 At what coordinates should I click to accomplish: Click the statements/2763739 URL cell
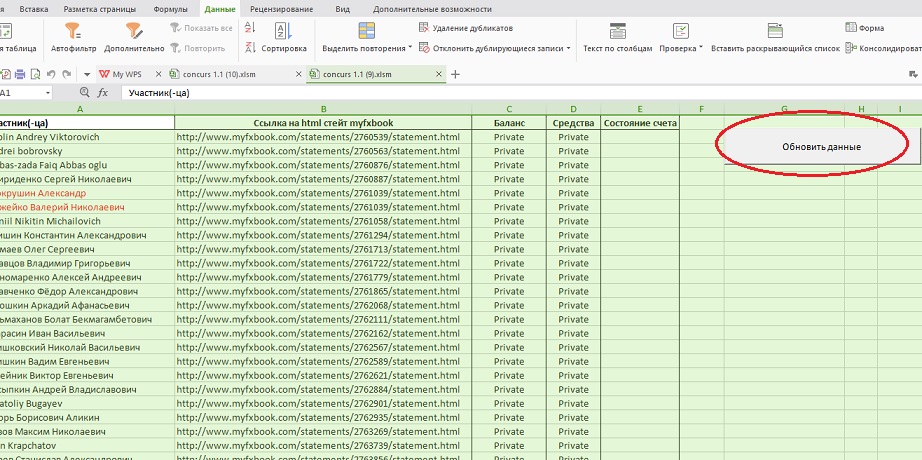pos(323,445)
